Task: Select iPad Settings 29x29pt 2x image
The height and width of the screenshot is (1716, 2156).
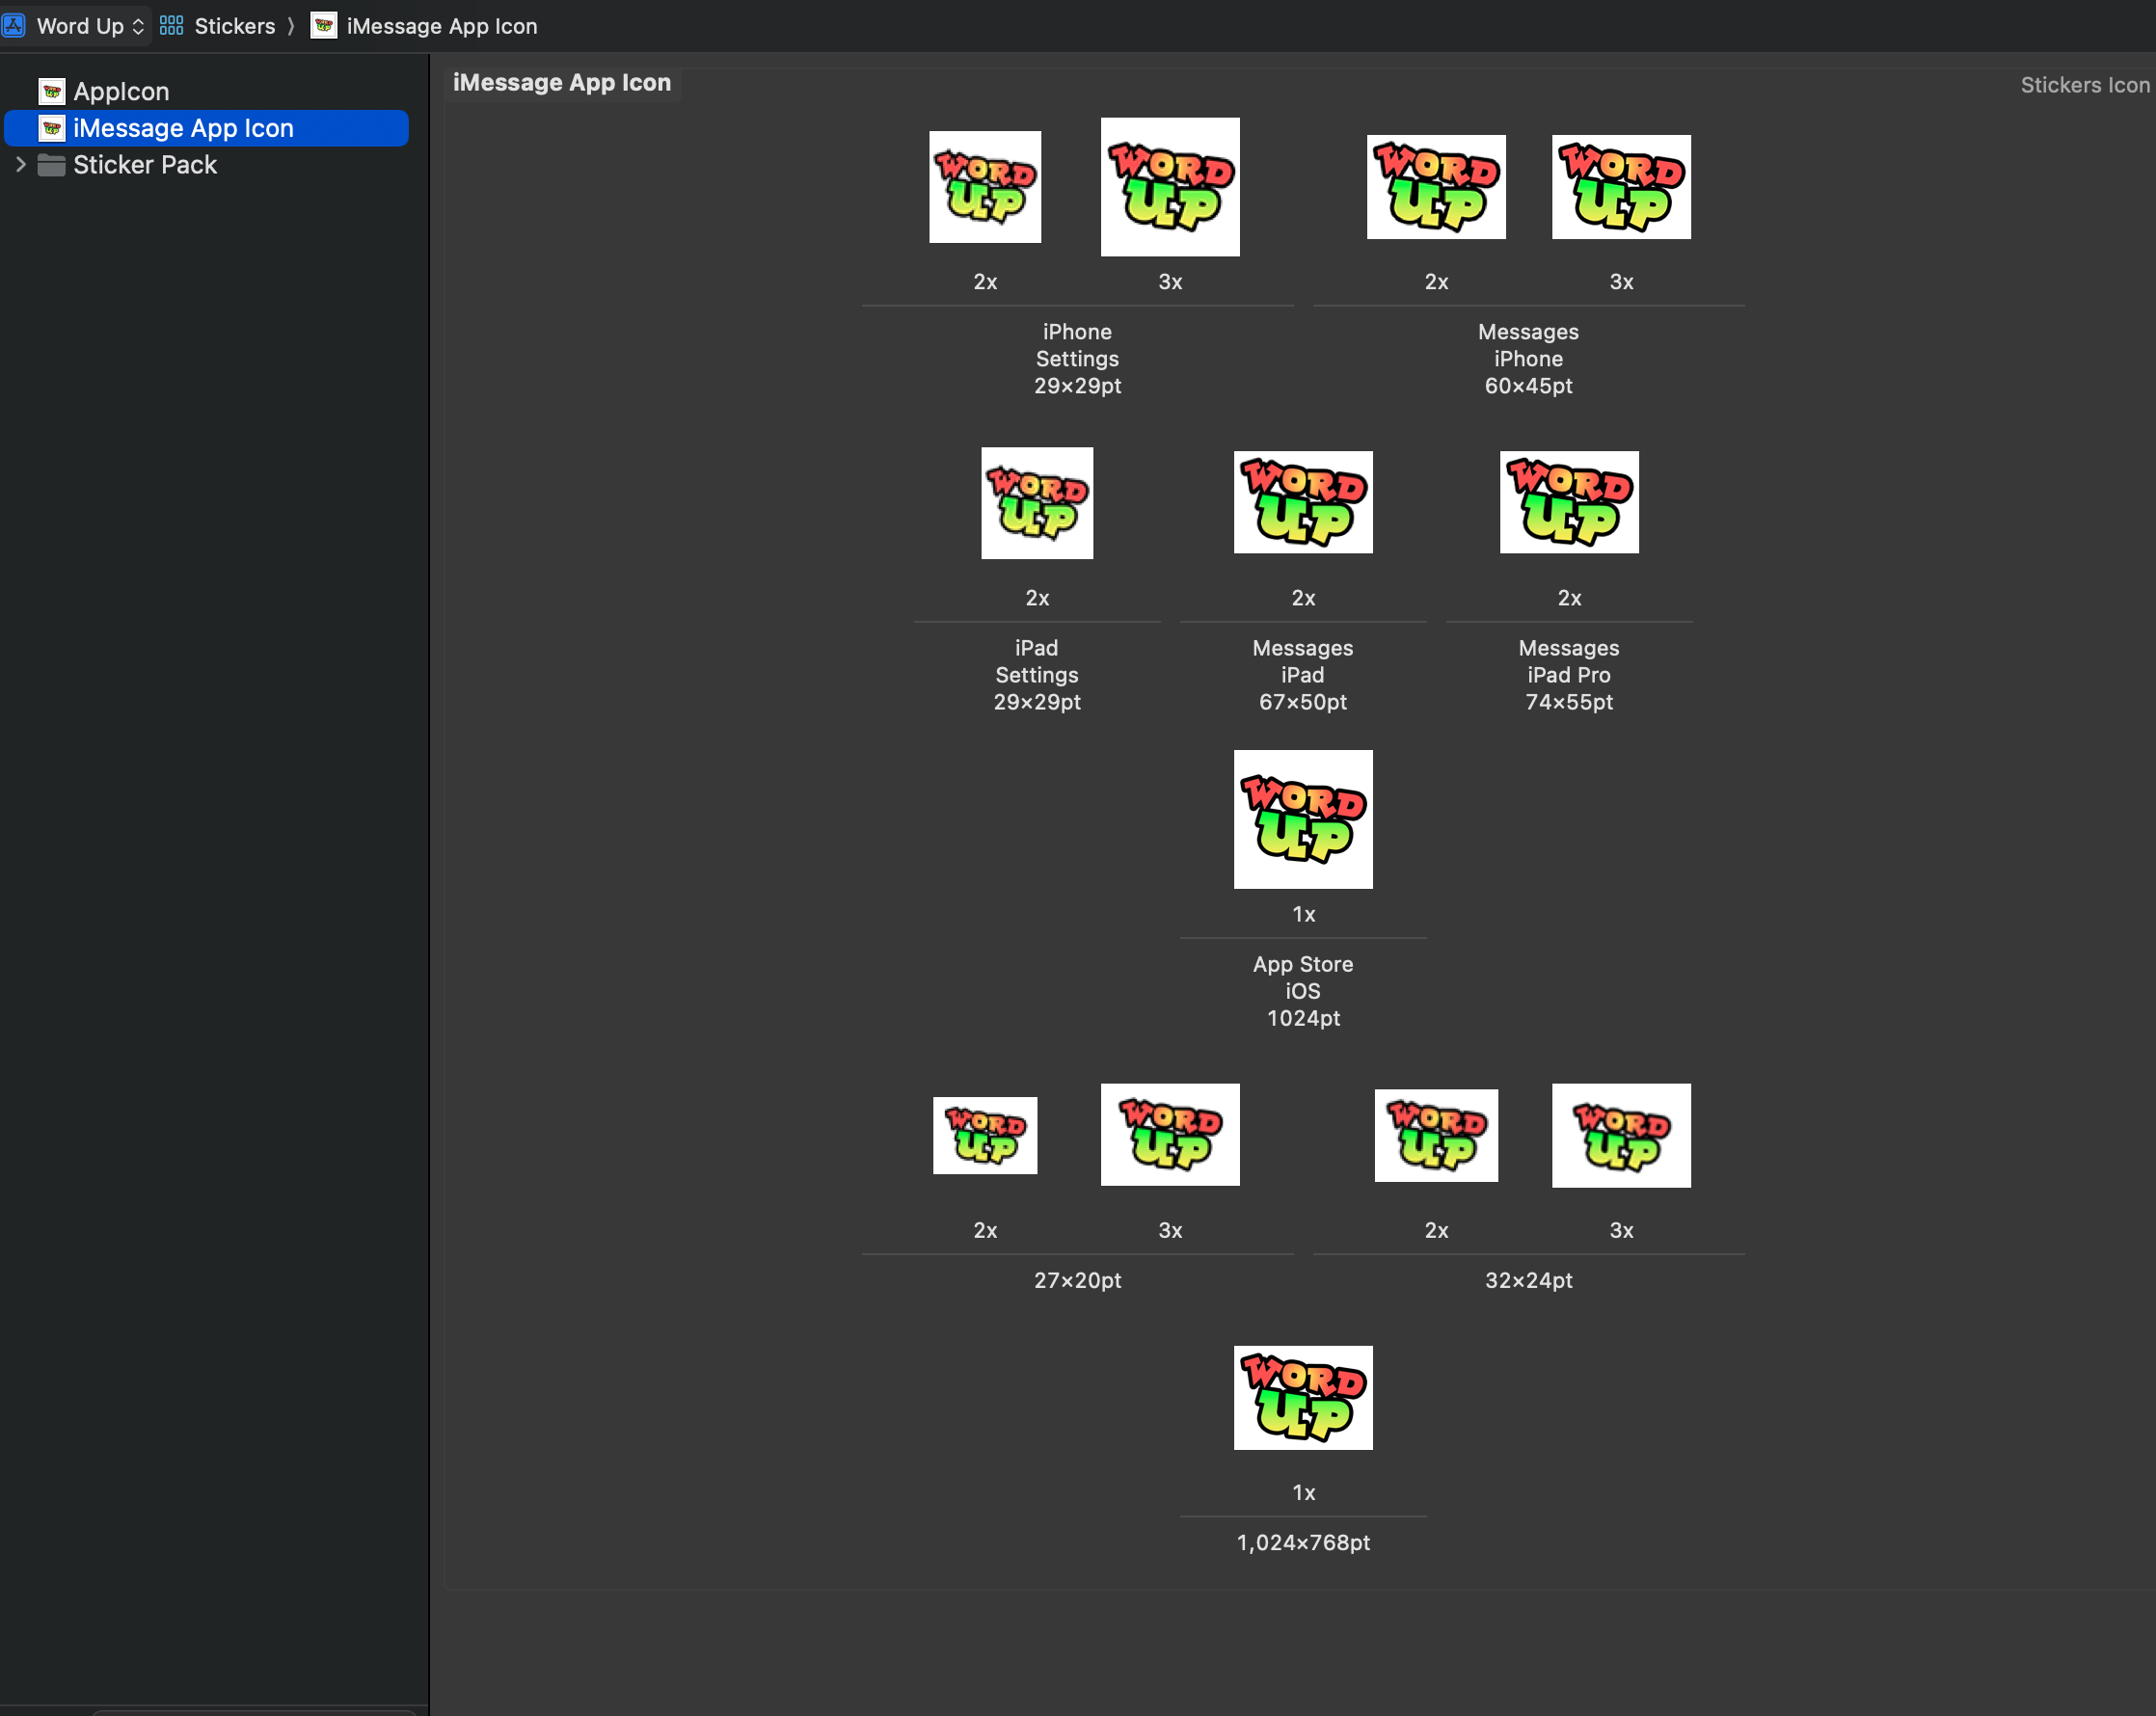Action: click(1036, 503)
